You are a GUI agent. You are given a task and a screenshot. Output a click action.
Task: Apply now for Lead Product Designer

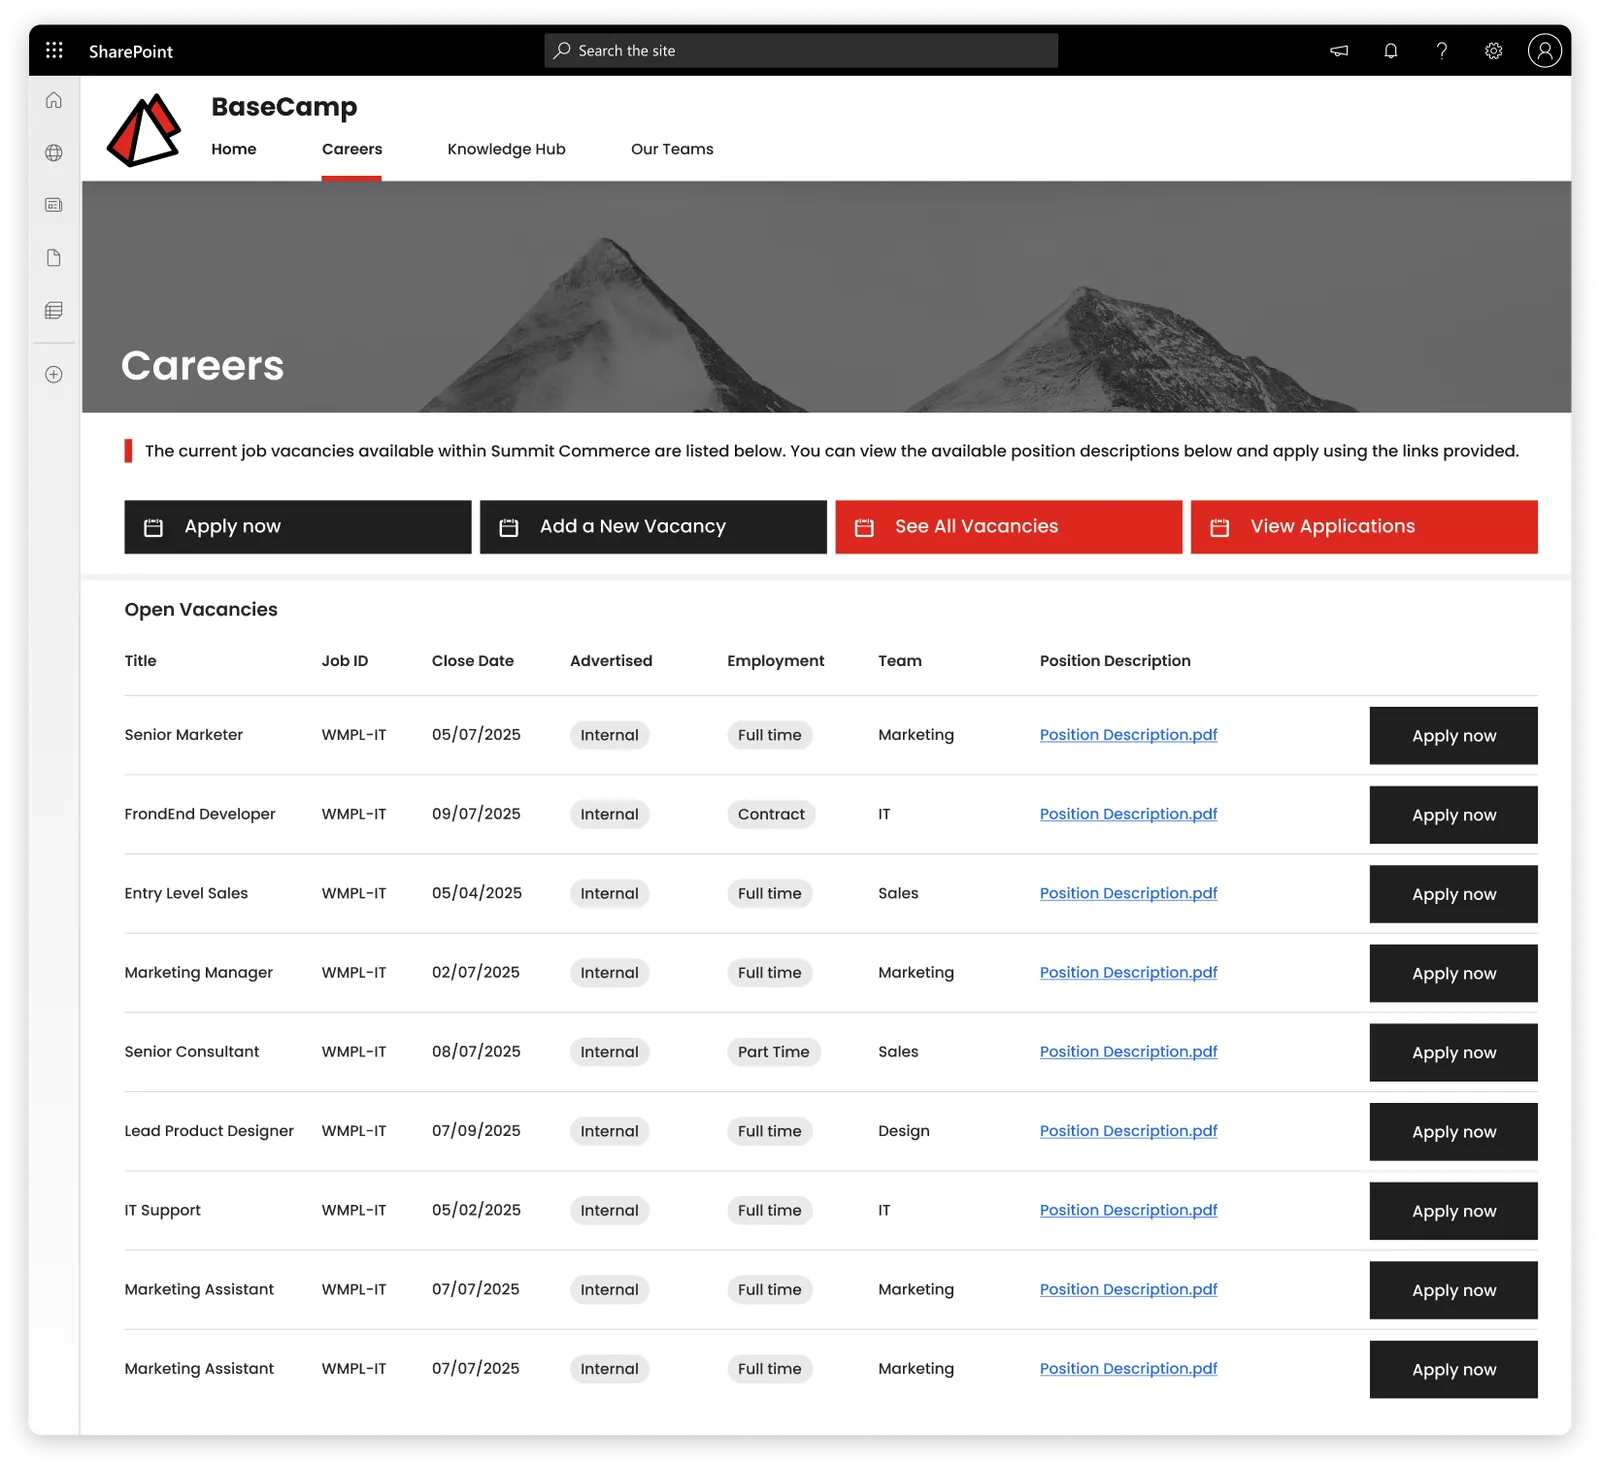click(1453, 1132)
